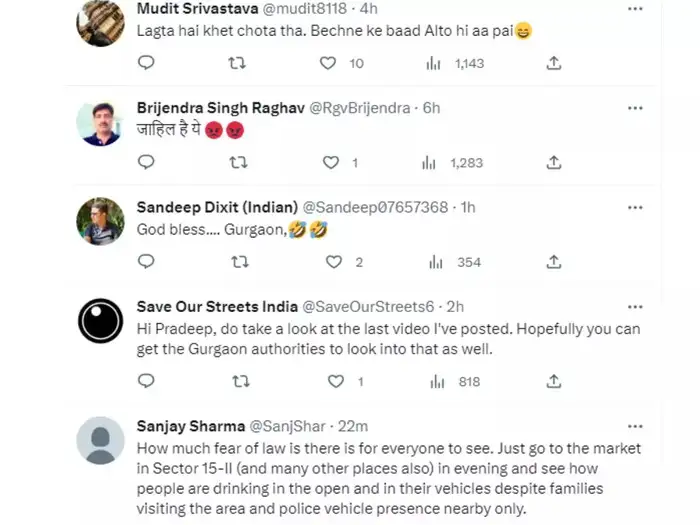
Task: View analytics on Save Our Streets India tweet
Action: point(434,381)
